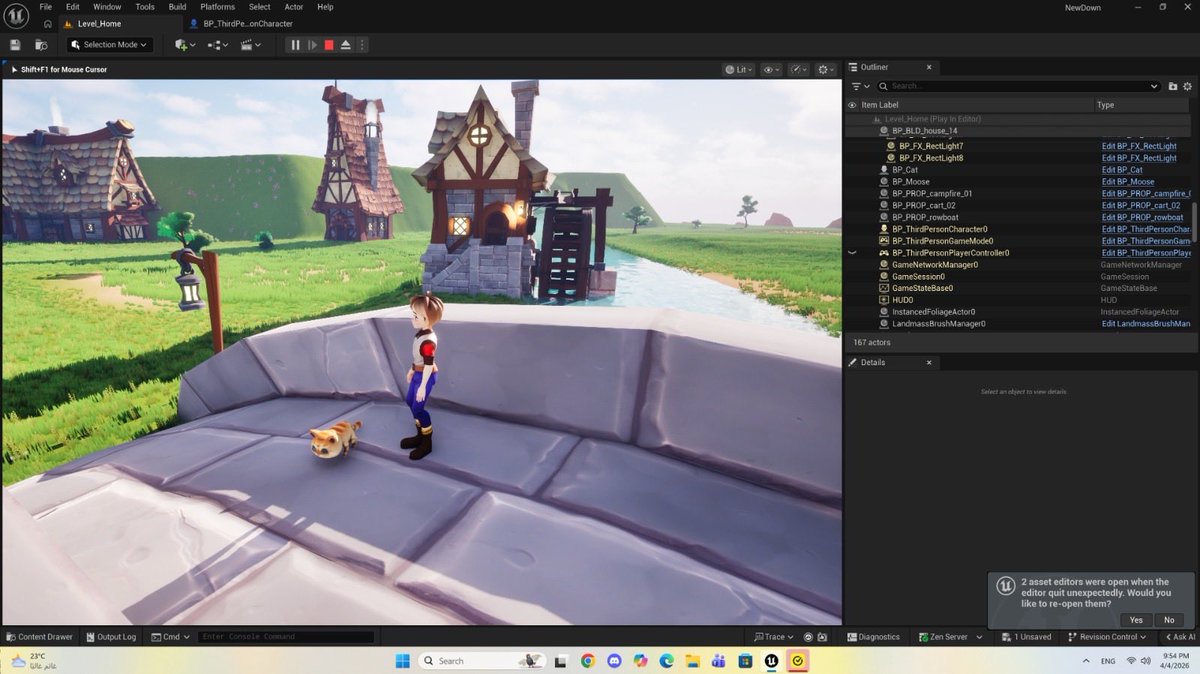Click the Outliner vertical scrollbar
Image resolution: width=1200 pixels, height=674 pixels.
pyautogui.click(x=1194, y=222)
